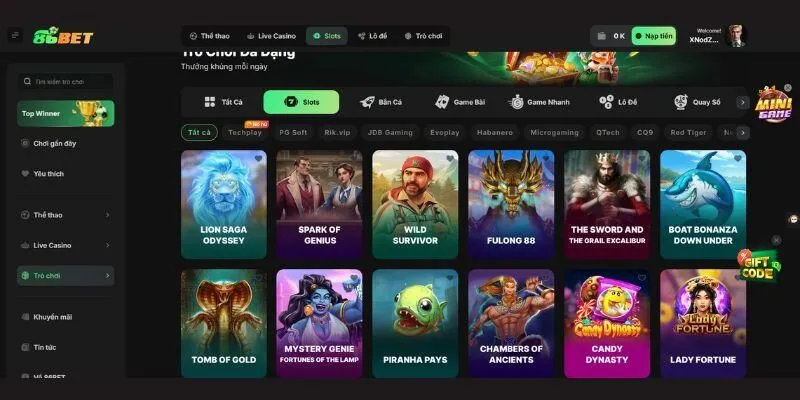The image size is (800, 400).
Task: Open the Lô đề top navigation tab
Action: 372,36
